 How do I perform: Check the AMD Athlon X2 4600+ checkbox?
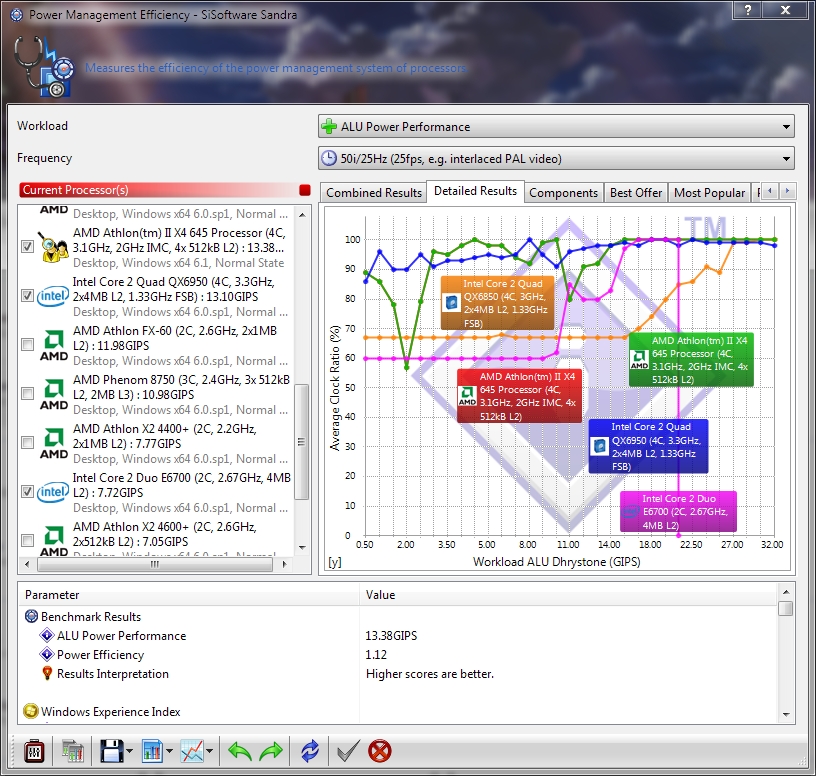click(x=28, y=540)
